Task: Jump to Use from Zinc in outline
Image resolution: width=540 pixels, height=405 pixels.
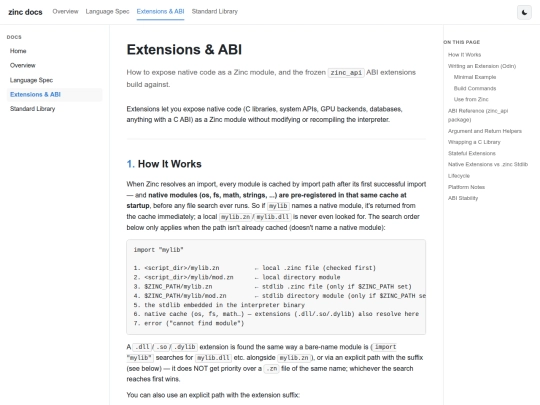Action: click(471, 100)
